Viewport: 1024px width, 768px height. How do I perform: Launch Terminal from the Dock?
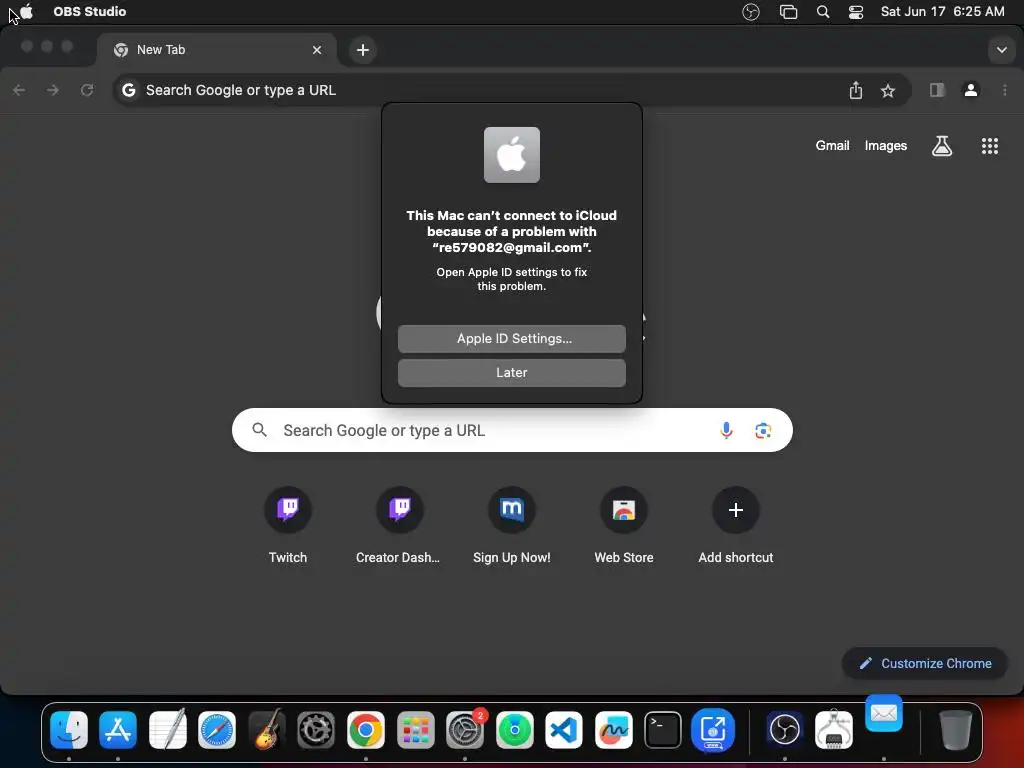click(x=663, y=729)
